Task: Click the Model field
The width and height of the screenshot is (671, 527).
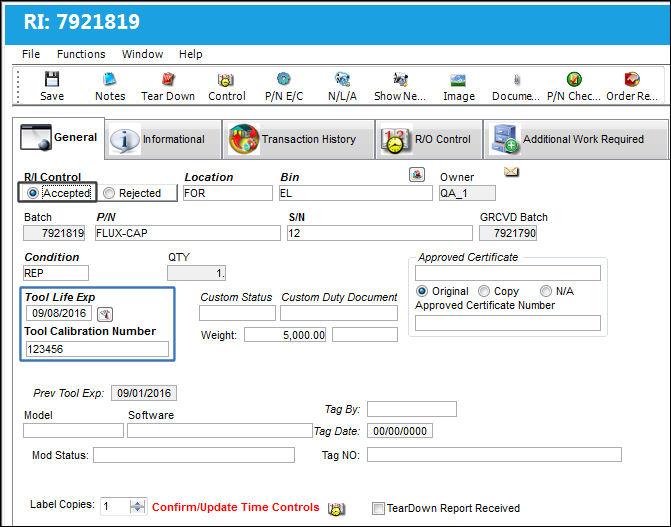Action: 73,430
